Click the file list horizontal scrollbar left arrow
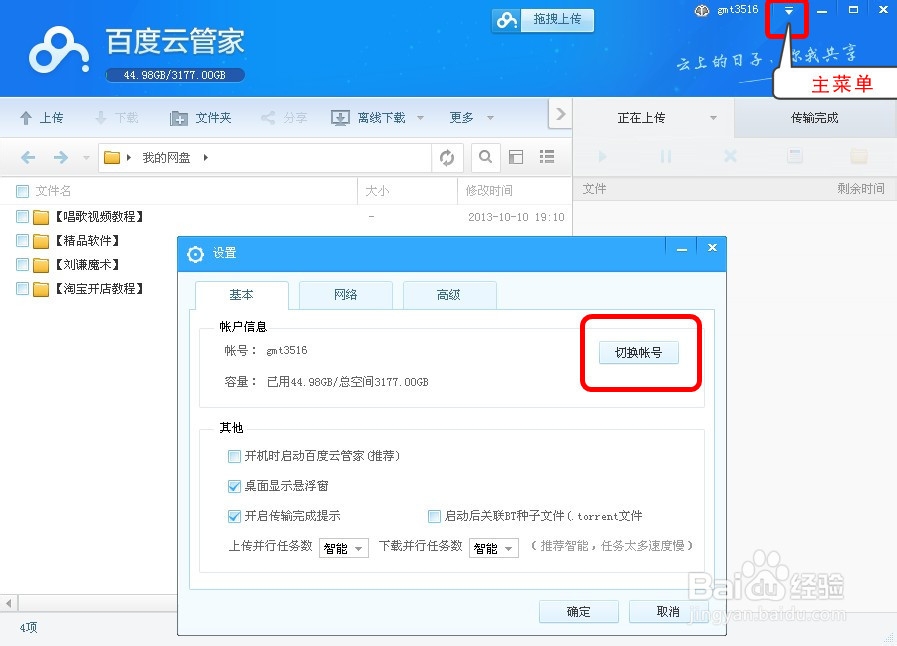 pos(9,603)
